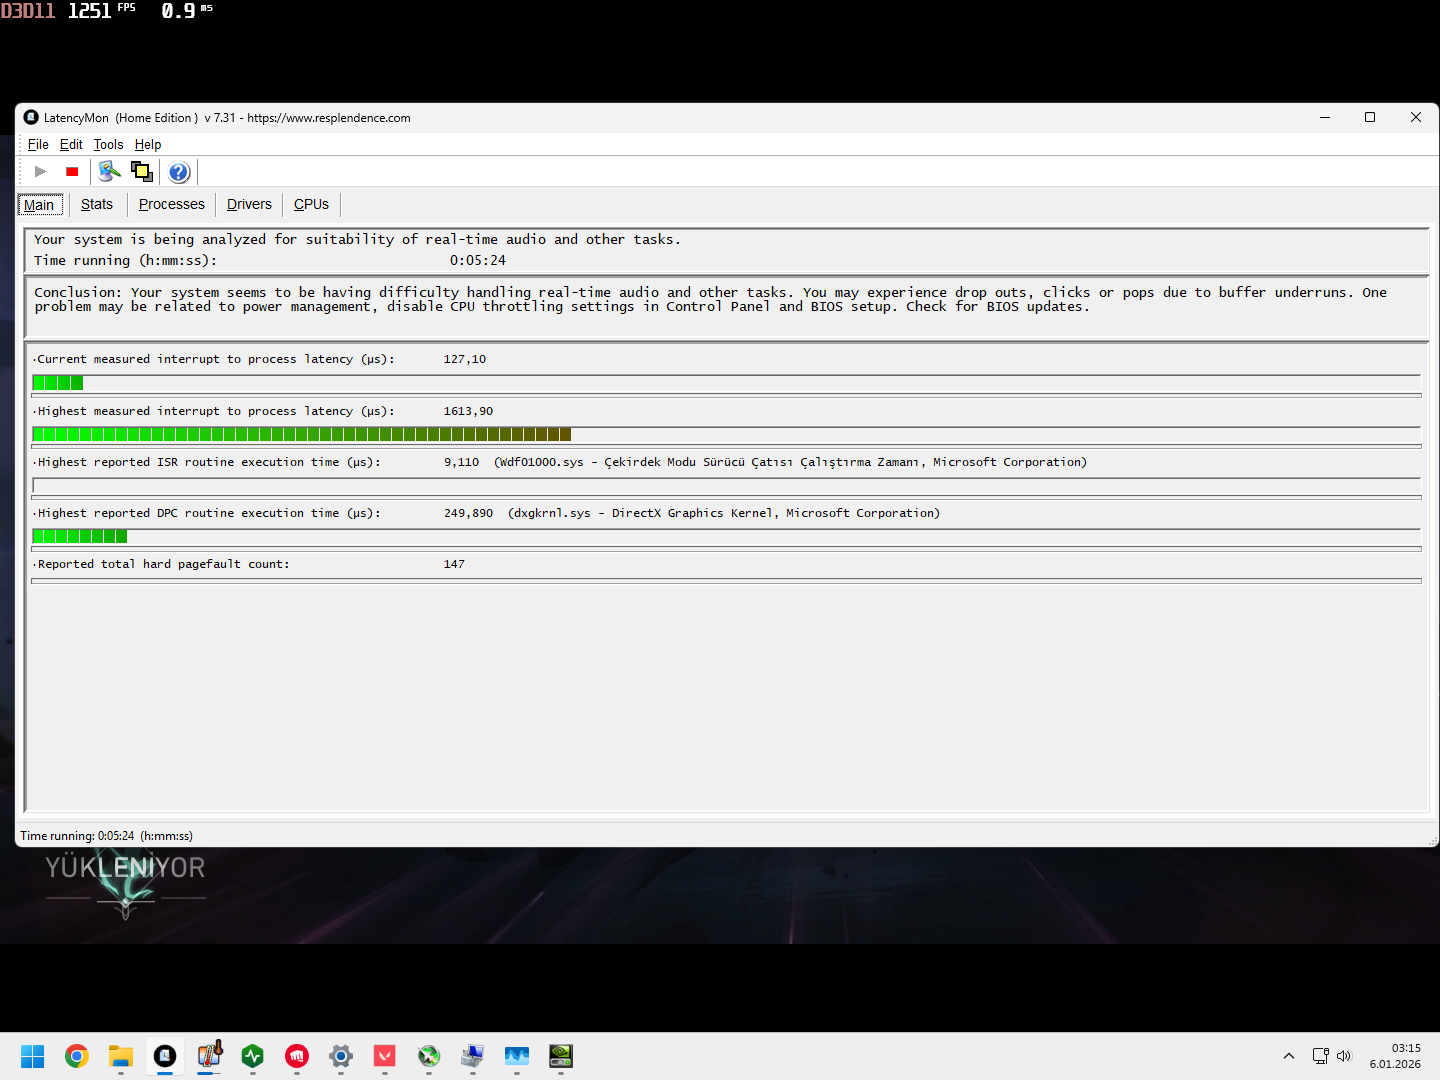Click the LatencyMon taskbar icon
This screenshot has width=1440, height=1080.
point(165,1056)
